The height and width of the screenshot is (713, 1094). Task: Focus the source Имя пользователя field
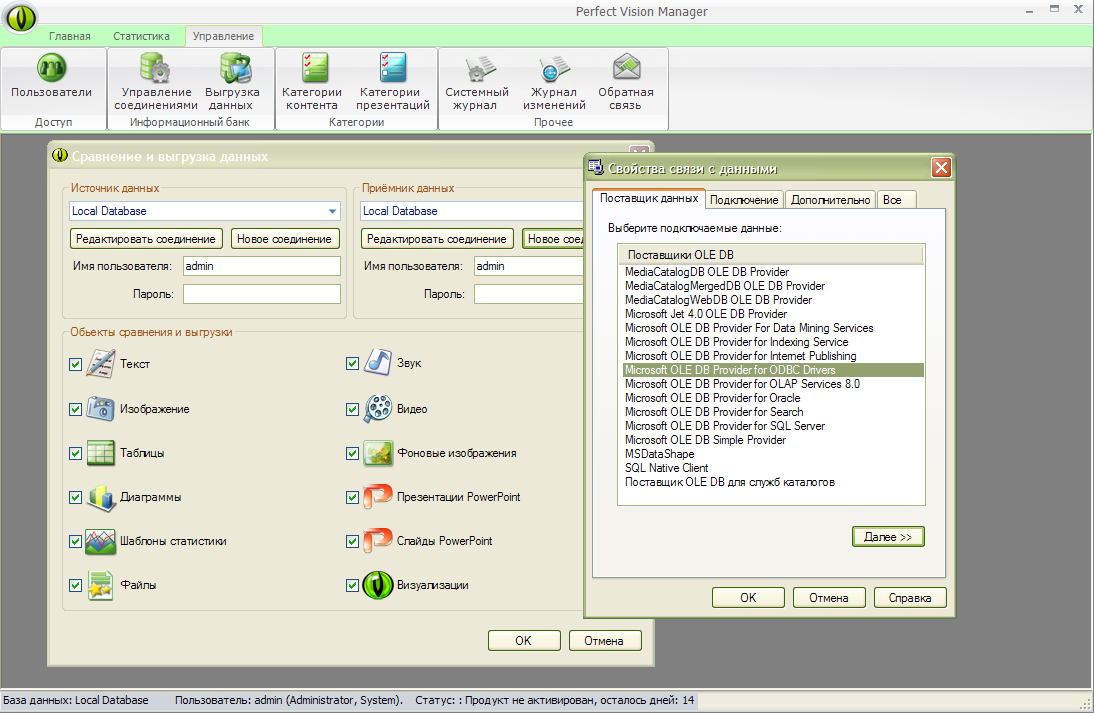point(262,266)
